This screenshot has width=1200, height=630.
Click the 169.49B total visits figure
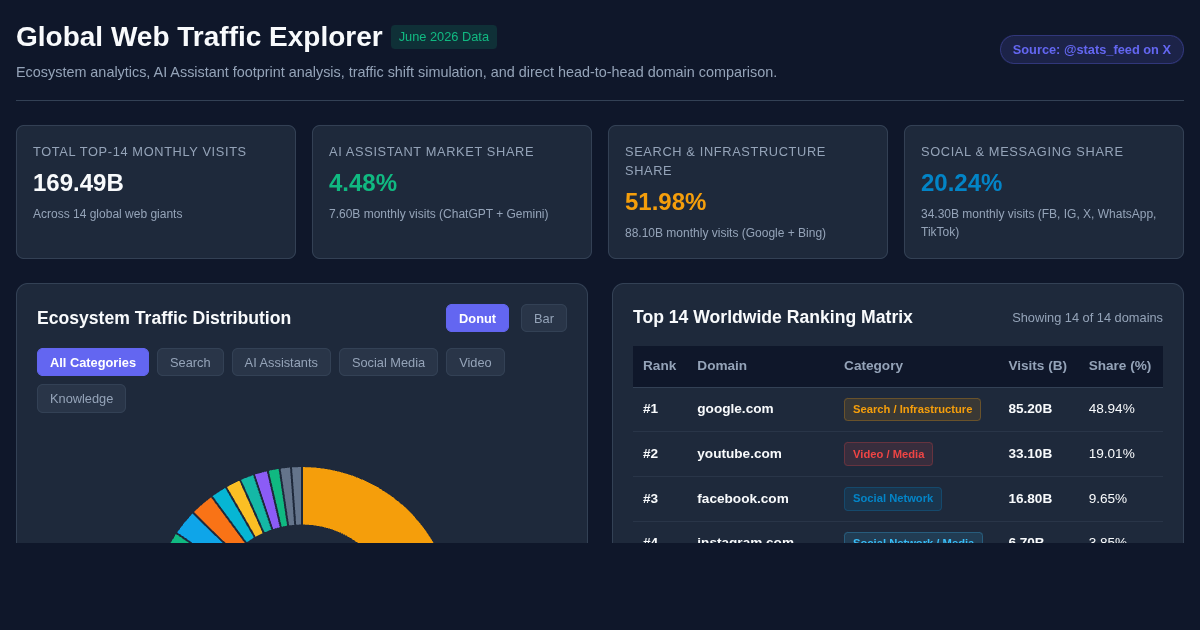click(78, 183)
